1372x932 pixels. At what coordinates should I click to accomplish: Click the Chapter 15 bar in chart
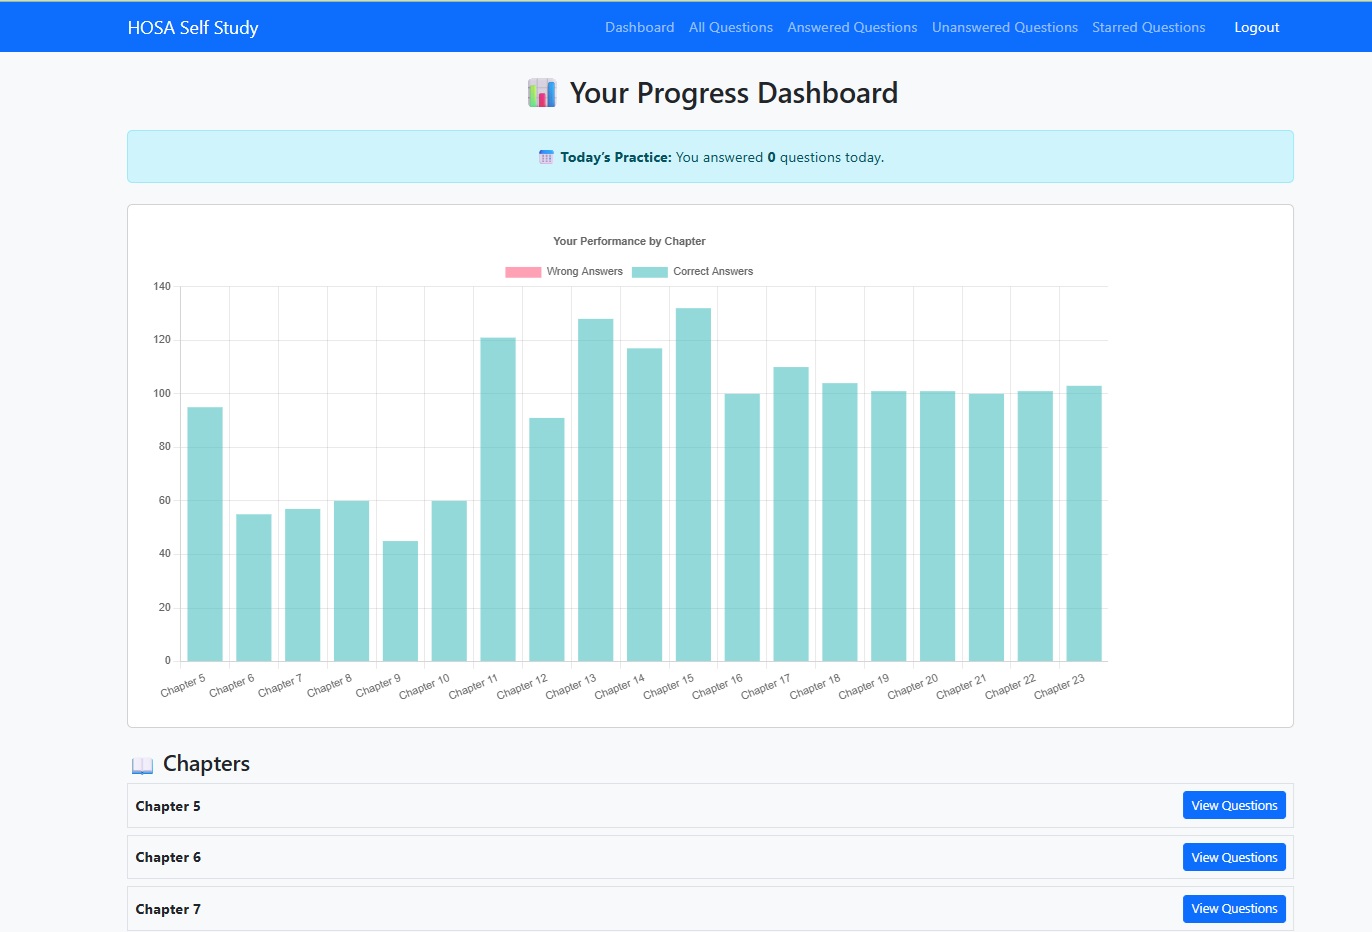693,485
